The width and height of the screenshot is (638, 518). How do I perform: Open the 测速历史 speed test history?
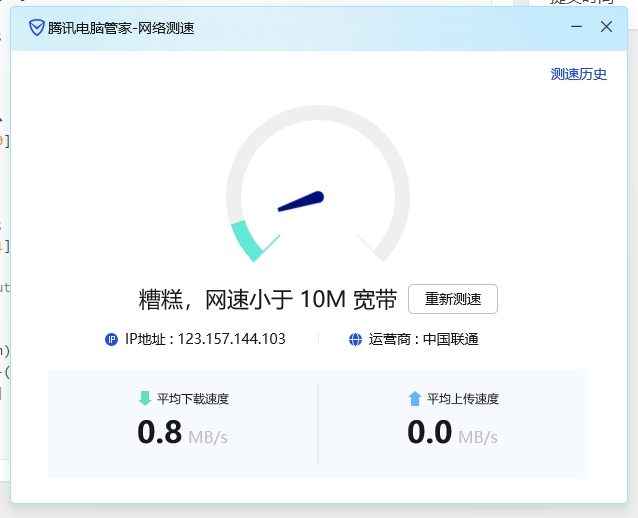coord(578,74)
